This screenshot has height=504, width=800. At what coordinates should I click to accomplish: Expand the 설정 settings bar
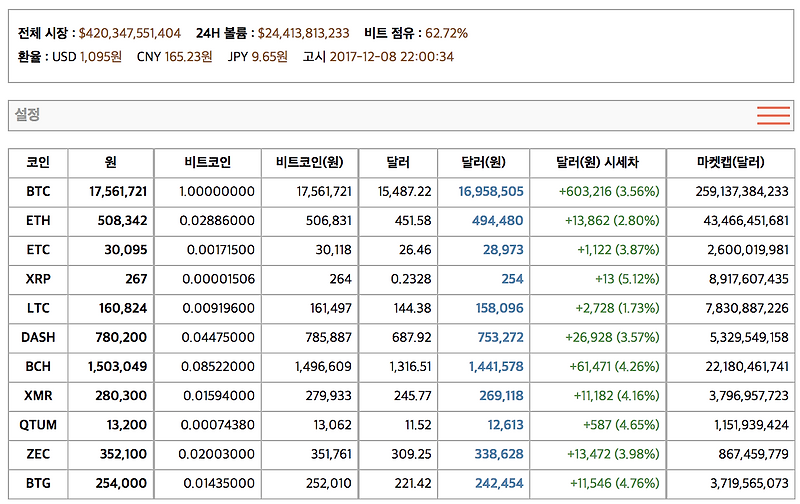coord(401,115)
